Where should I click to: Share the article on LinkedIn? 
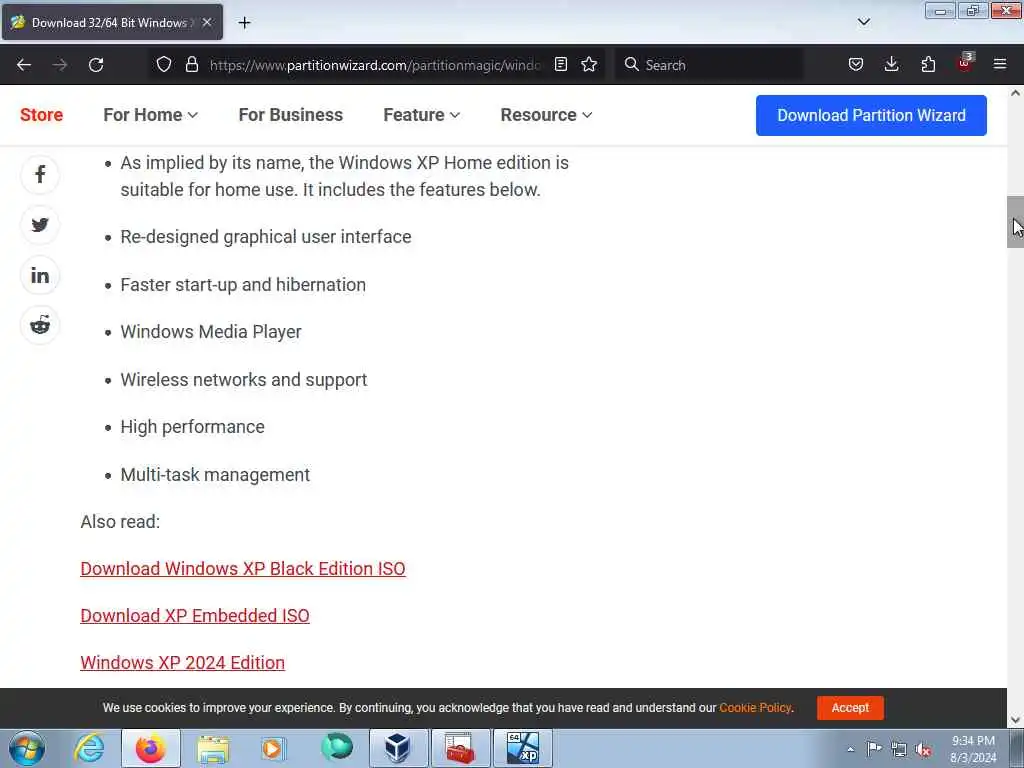[x=40, y=275]
